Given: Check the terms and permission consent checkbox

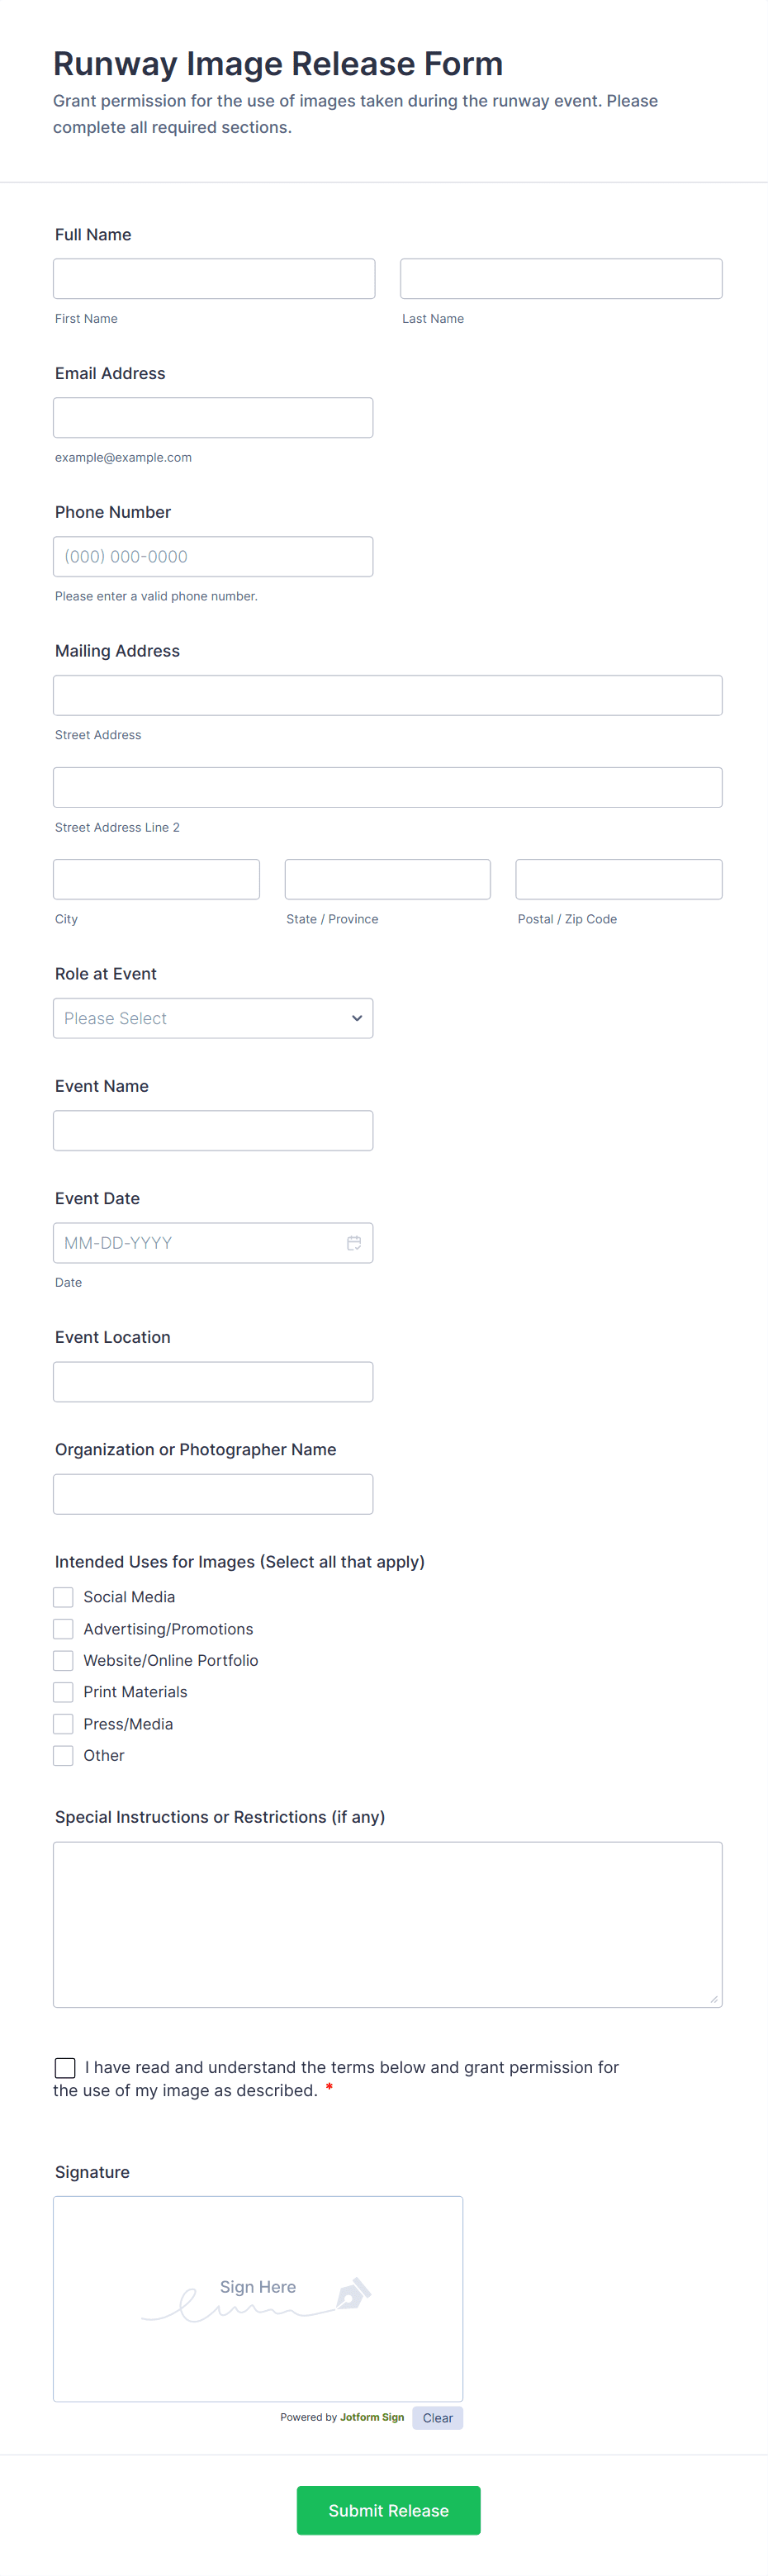Looking at the screenshot, I should pyautogui.click(x=65, y=2067).
